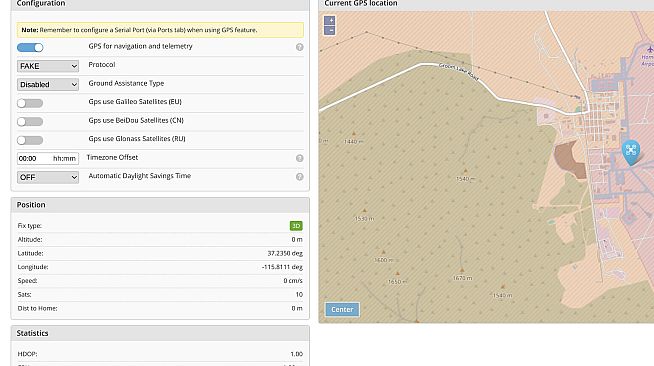
Task: Enable Gps use Galileo Satellites switch
Action: [x=30, y=103]
